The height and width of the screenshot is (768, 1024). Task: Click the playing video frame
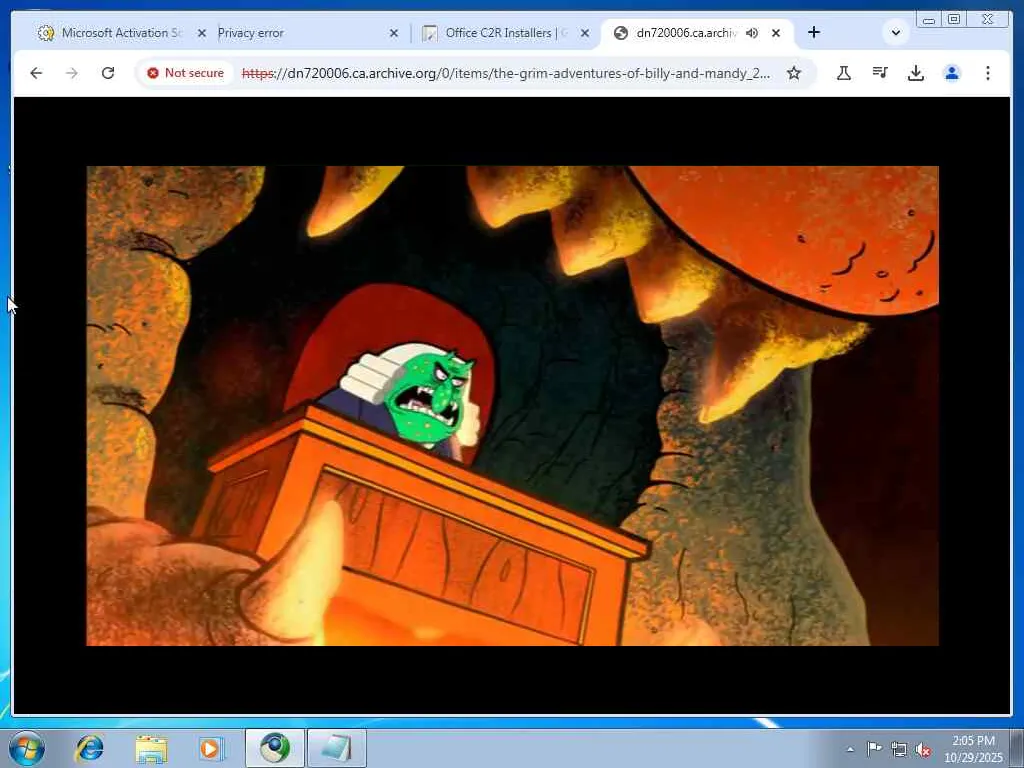(513, 406)
